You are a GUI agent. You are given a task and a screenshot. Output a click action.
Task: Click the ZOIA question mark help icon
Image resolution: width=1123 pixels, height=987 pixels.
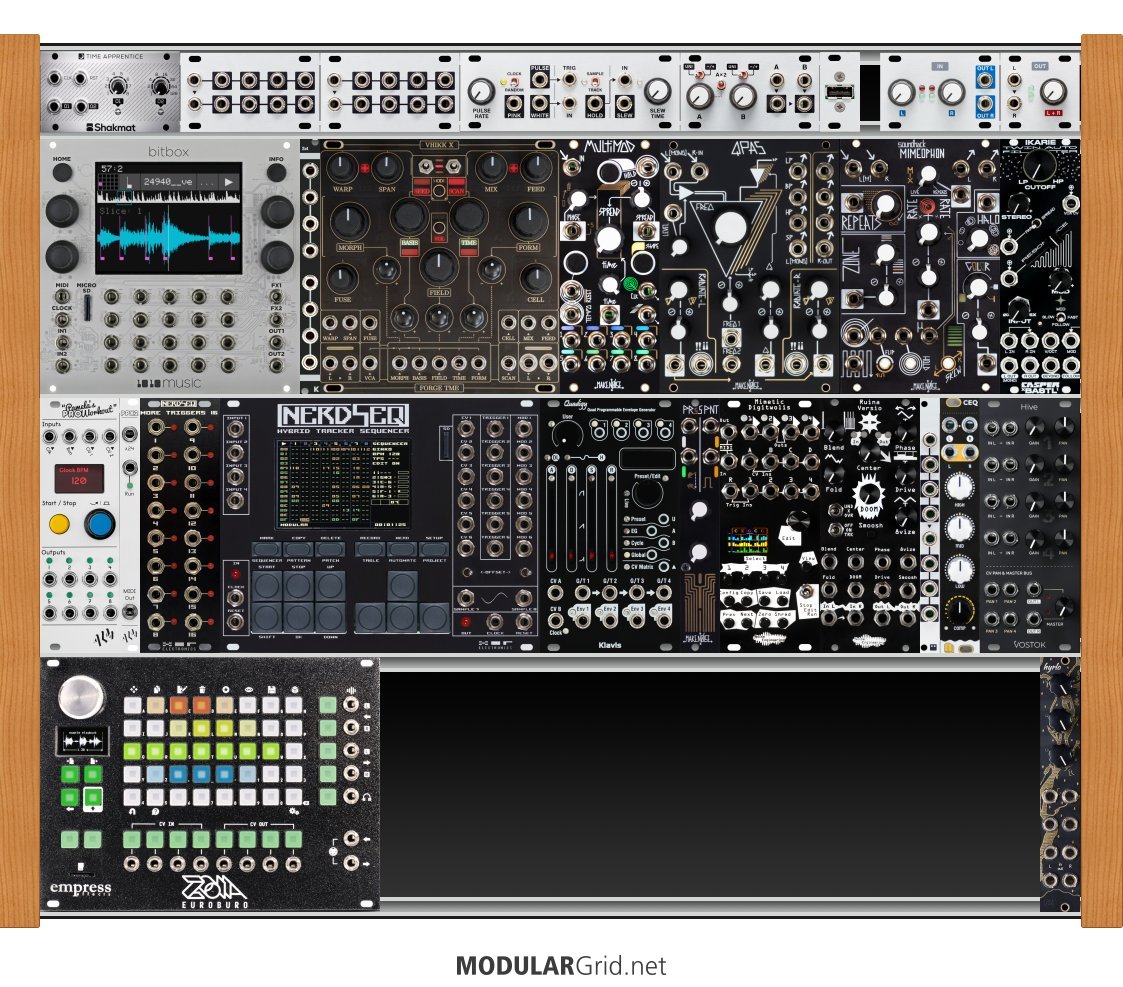155,812
